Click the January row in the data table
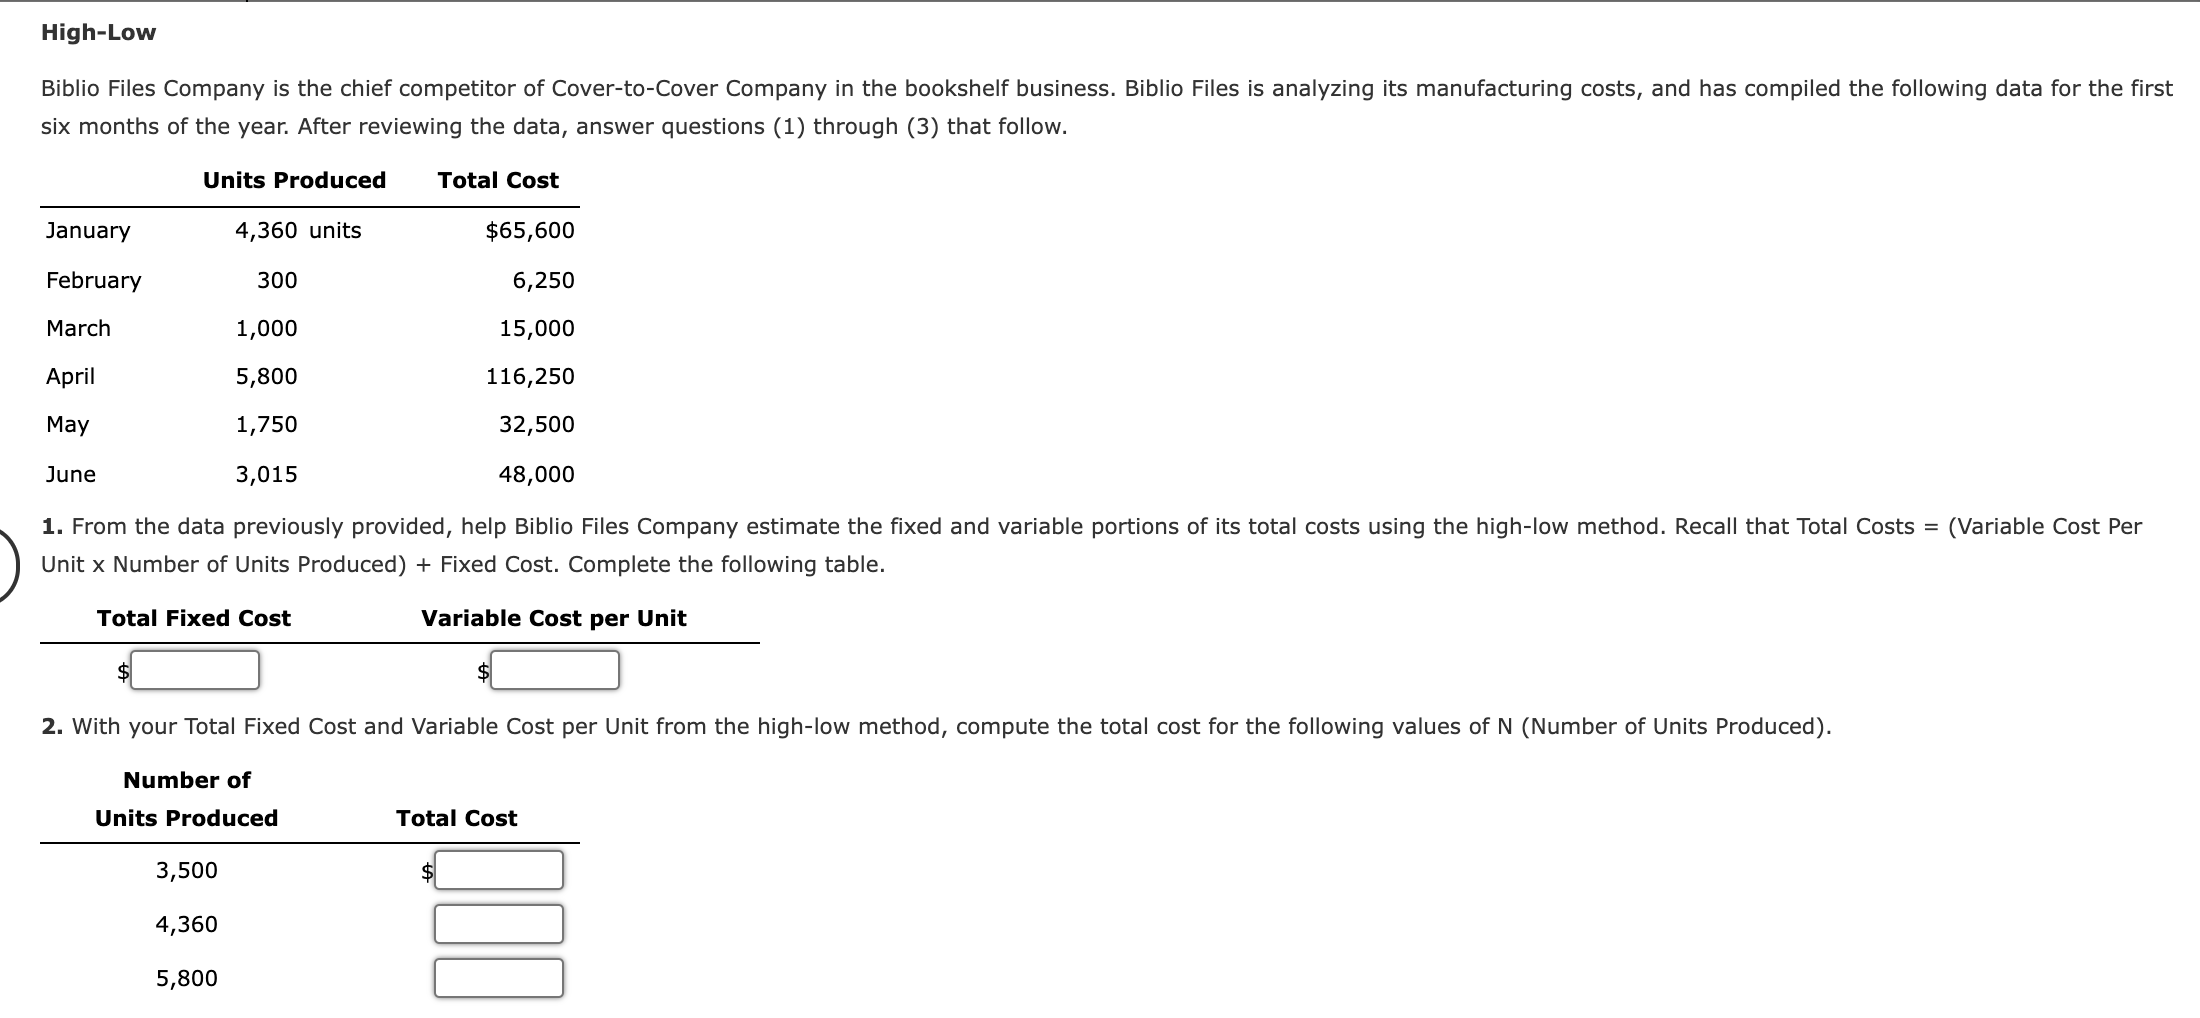 [x=87, y=230]
